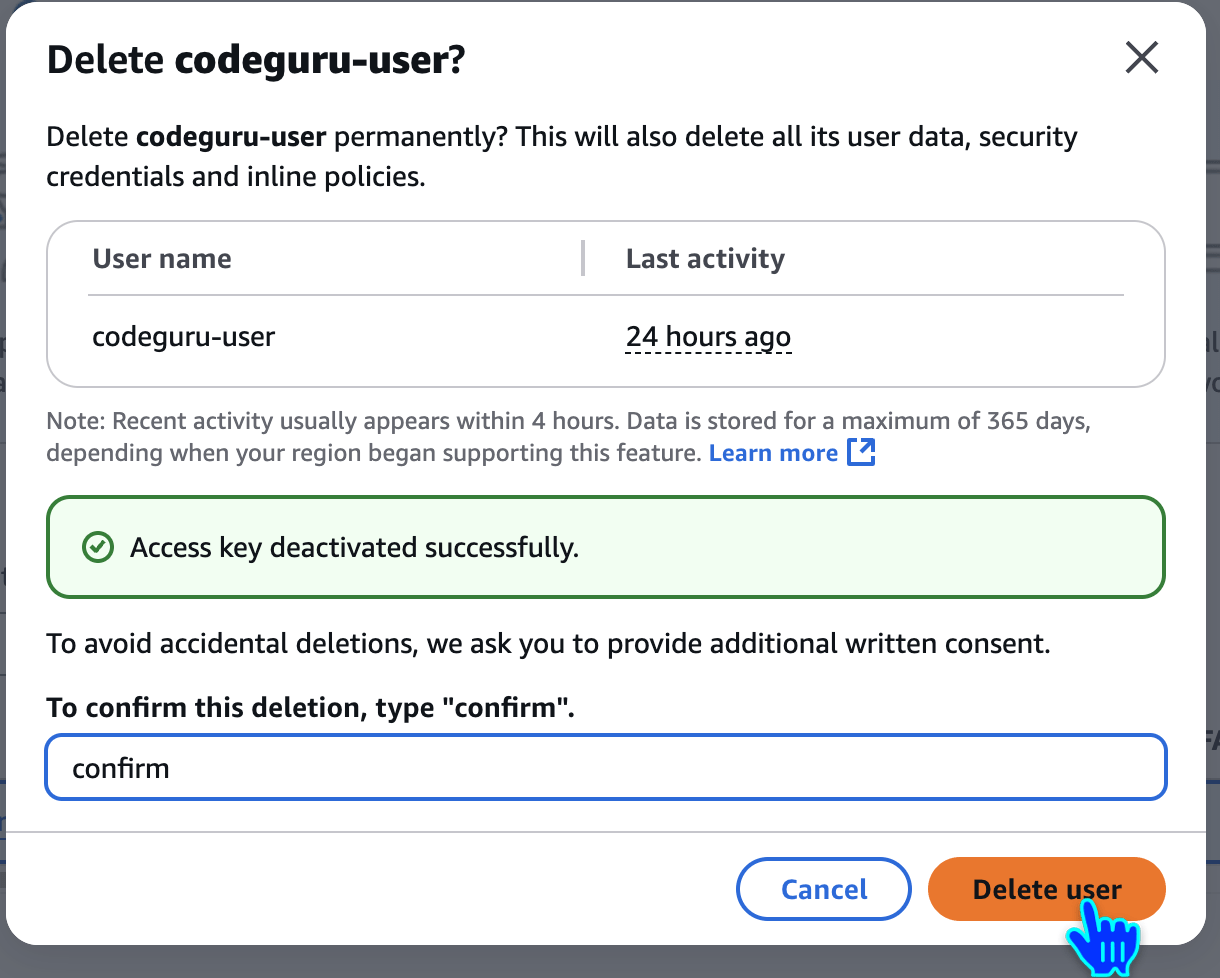Open the Learn more link

[x=773, y=453]
